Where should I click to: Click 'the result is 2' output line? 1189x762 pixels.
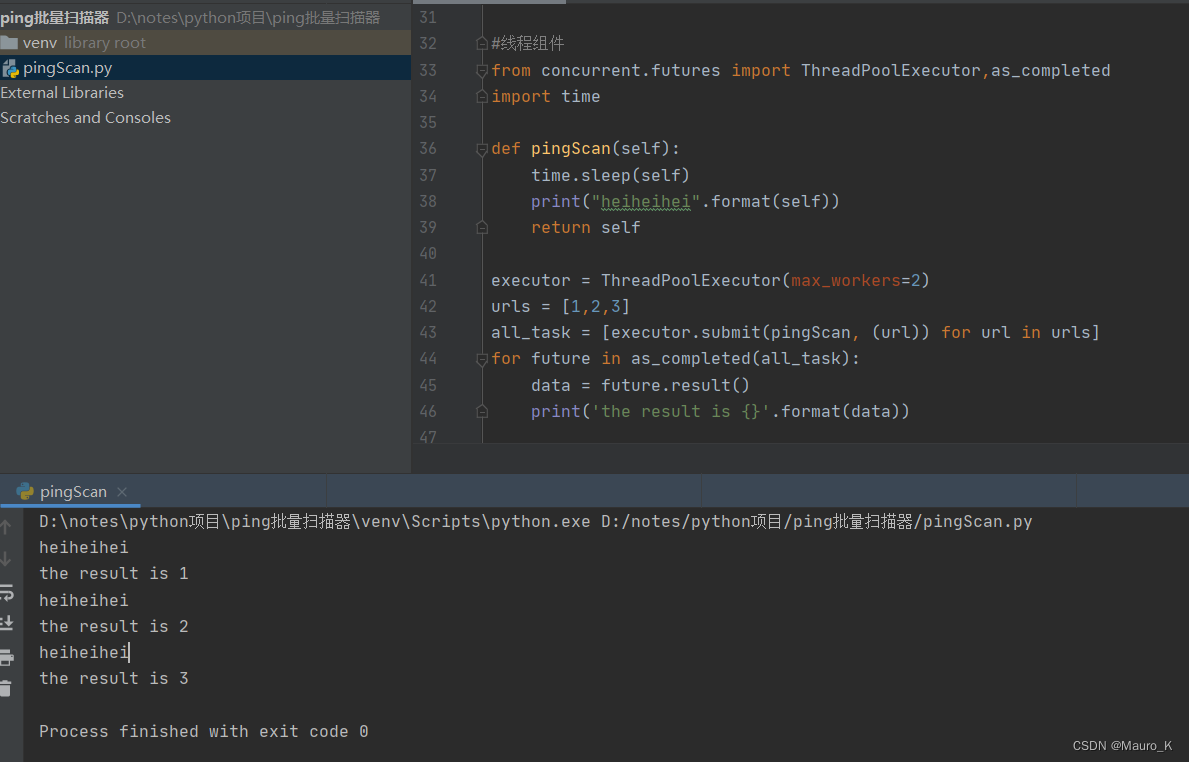coord(114,626)
